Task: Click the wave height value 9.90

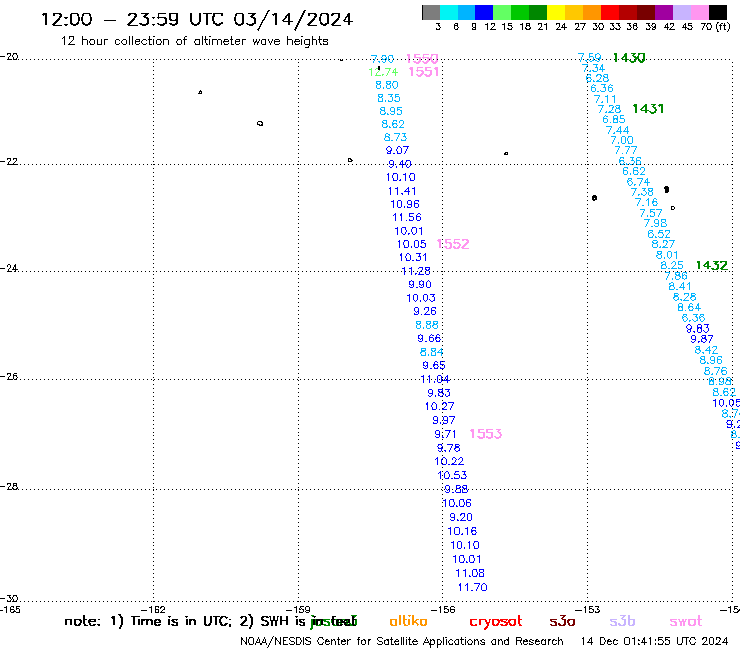Action: 420,284
